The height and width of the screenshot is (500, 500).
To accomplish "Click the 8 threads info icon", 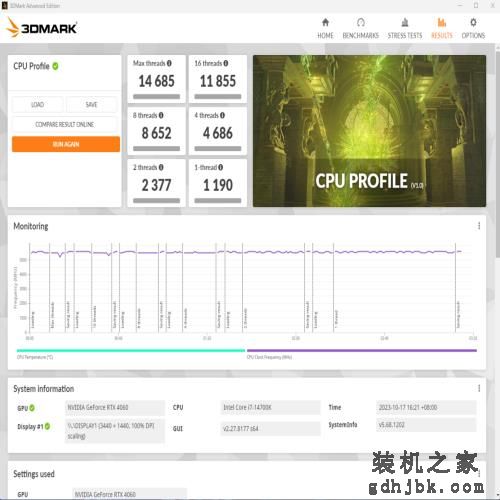I will pyautogui.click(x=161, y=115).
